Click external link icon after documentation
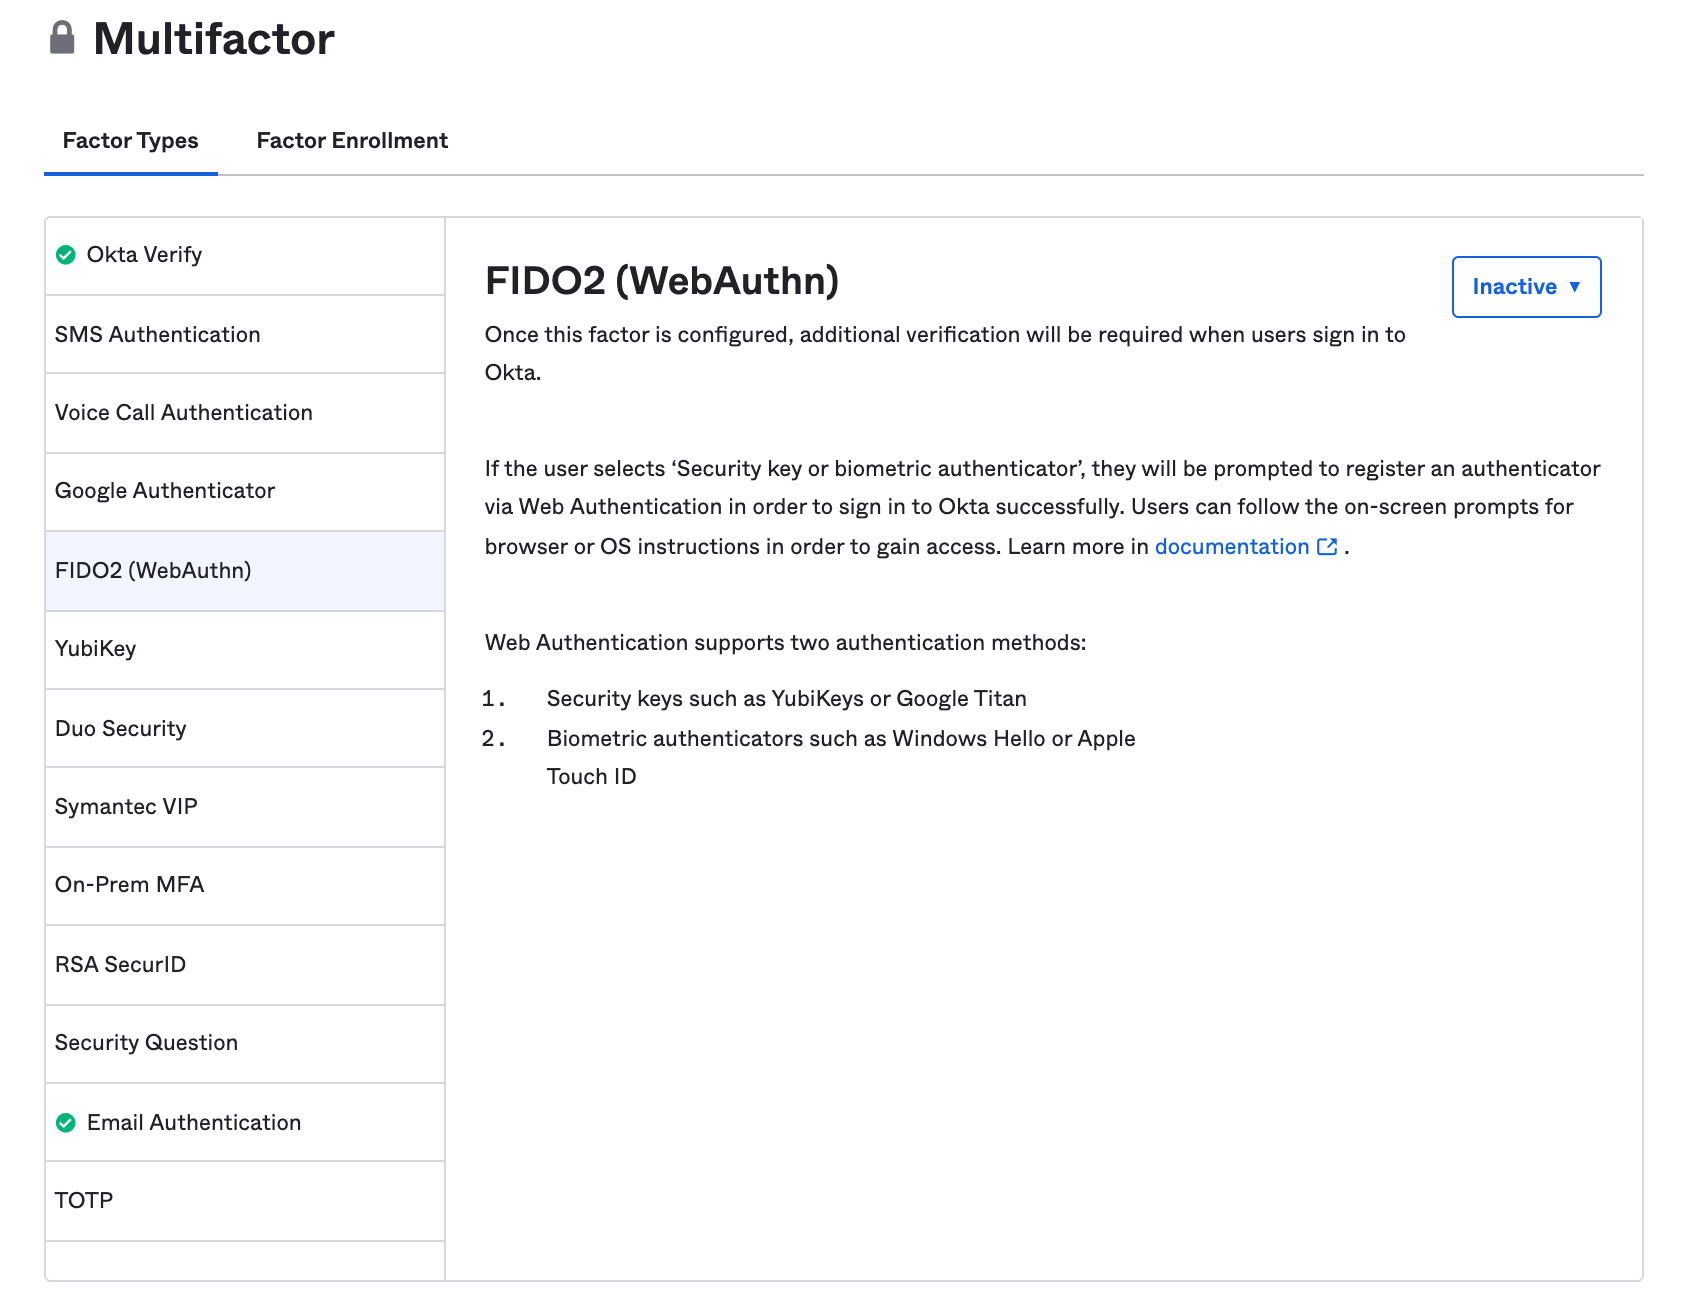This screenshot has width=1684, height=1298. pos(1327,547)
